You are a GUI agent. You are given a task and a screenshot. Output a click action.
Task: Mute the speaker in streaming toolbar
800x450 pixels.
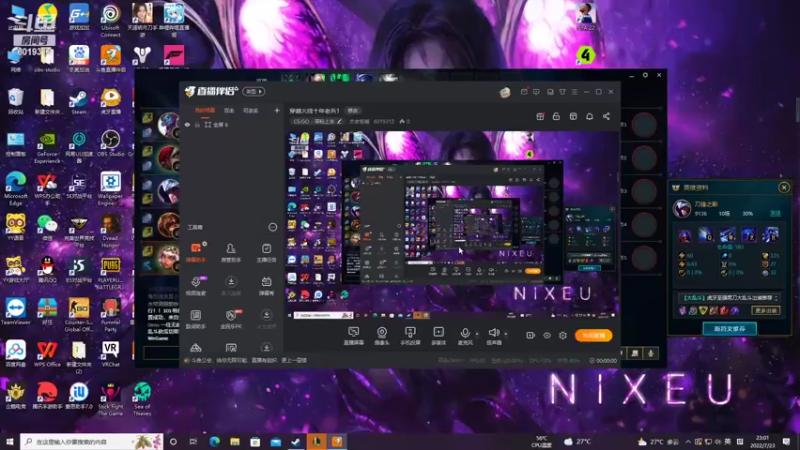click(x=493, y=336)
